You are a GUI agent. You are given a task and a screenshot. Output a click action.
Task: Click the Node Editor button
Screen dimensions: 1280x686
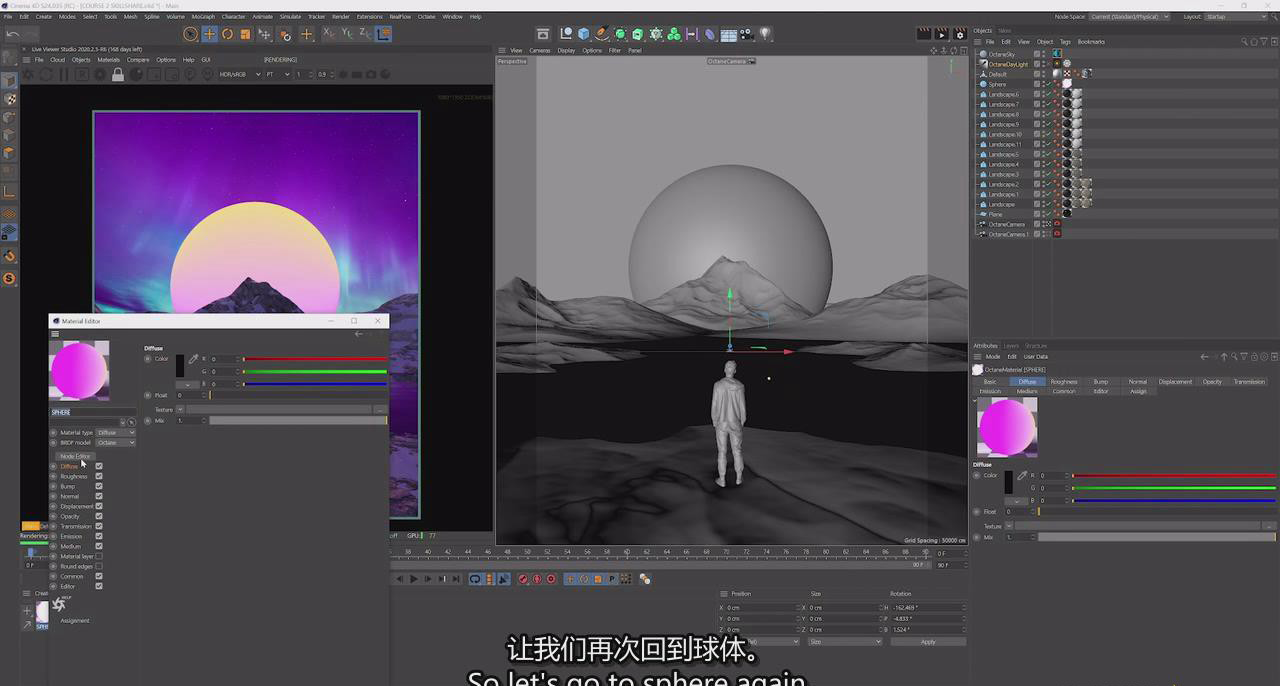(75, 456)
